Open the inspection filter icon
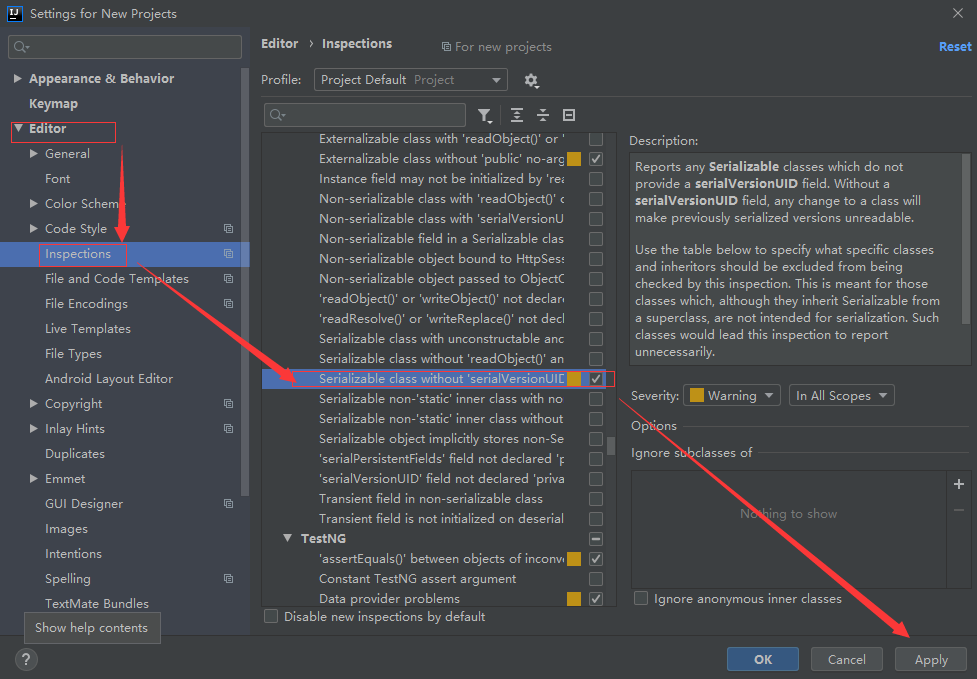 [x=486, y=114]
